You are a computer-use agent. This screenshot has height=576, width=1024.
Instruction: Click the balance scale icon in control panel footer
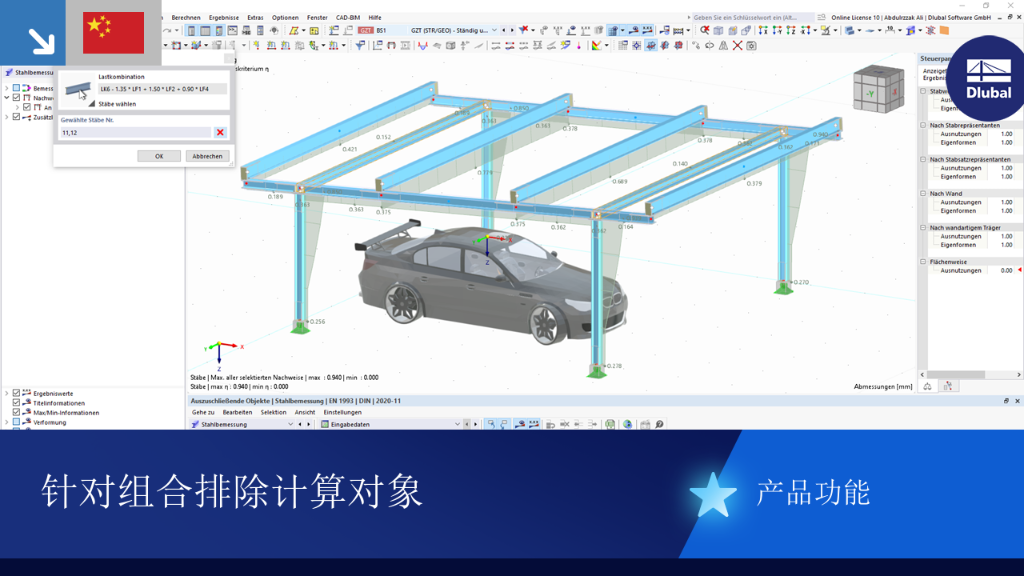click(x=927, y=387)
